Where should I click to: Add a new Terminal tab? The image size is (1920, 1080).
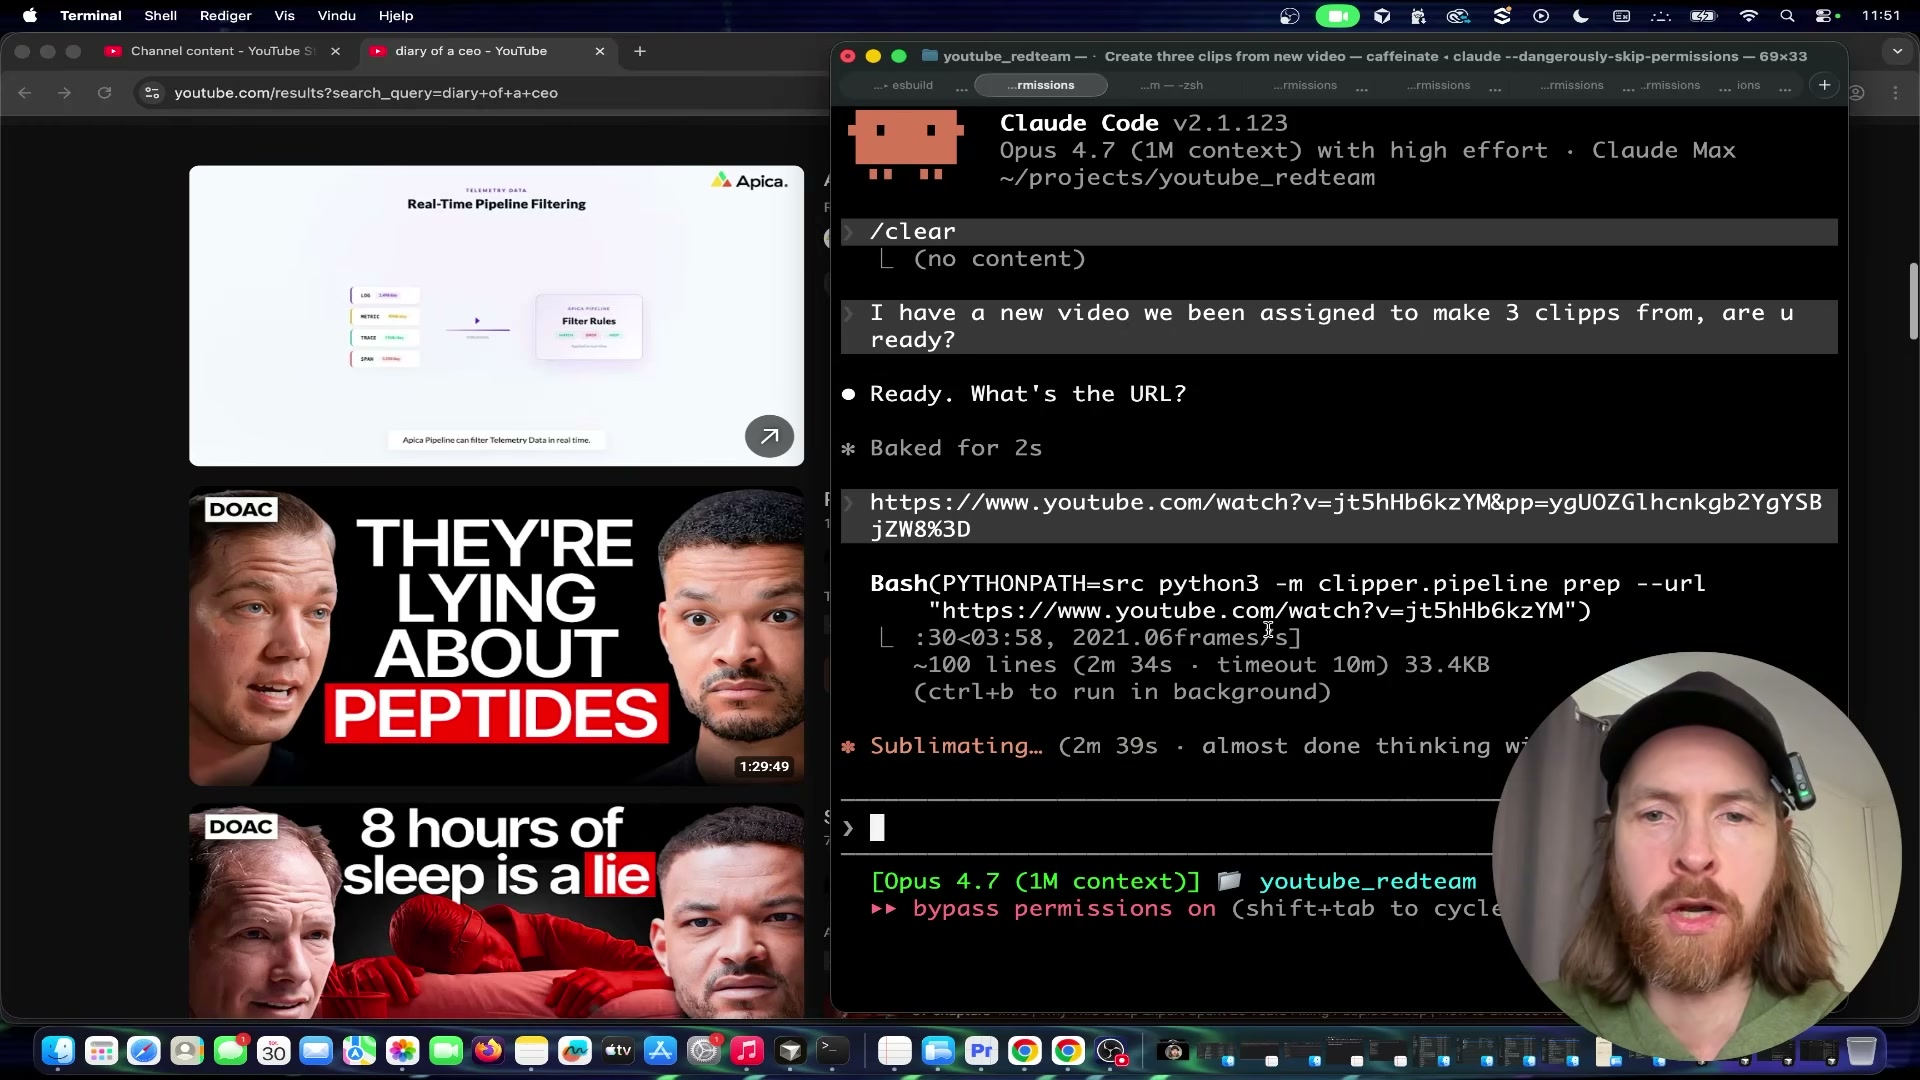[1825, 85]
